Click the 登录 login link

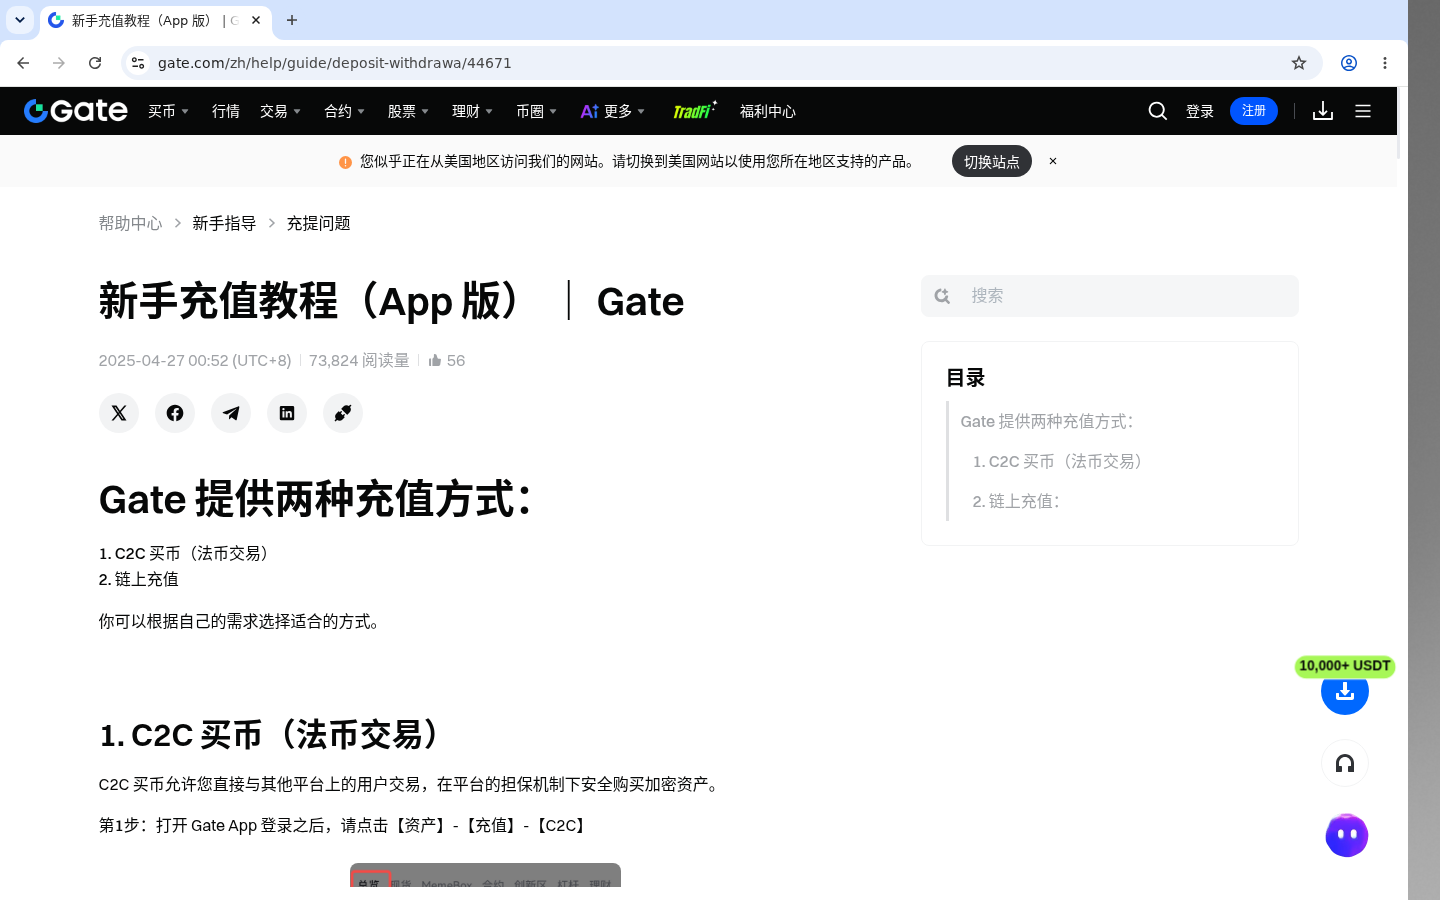point(1200,111)
